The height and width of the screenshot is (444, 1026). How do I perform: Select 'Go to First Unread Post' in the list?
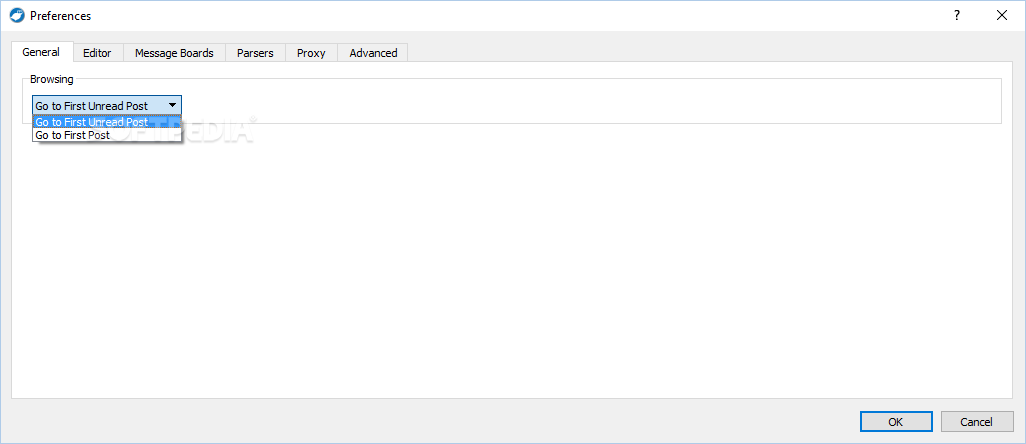pyautogui.click(x=107, y=122)
